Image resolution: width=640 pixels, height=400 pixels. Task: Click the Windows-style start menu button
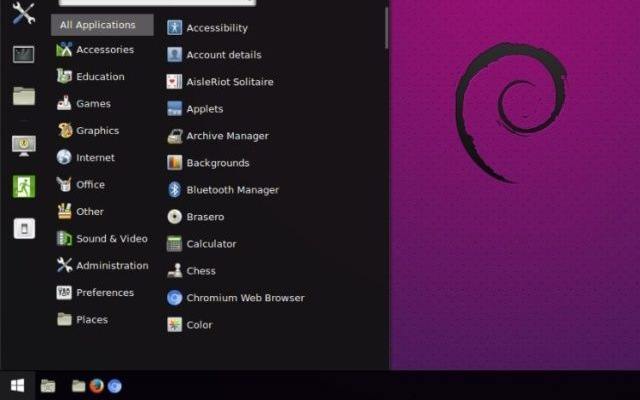pos(18,385)
